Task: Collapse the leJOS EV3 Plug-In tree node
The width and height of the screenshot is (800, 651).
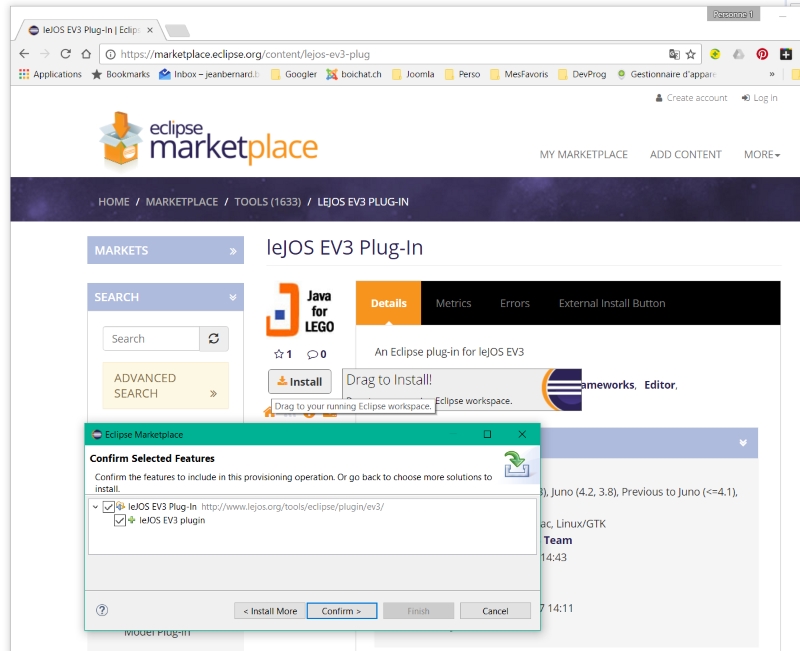Action: tap(95, 507)
